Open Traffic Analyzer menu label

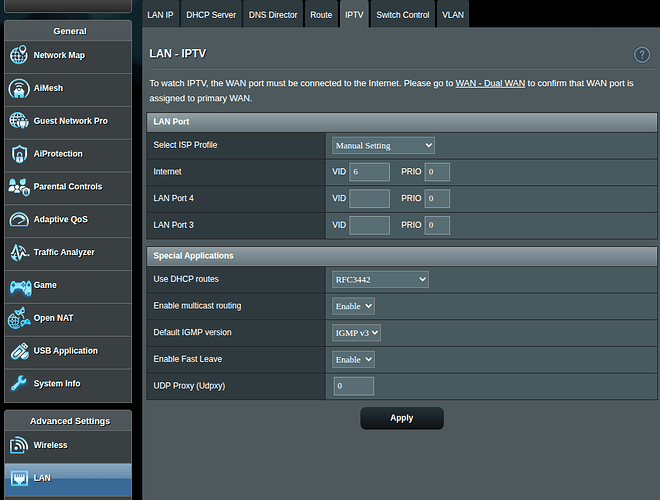coord(64,252)
